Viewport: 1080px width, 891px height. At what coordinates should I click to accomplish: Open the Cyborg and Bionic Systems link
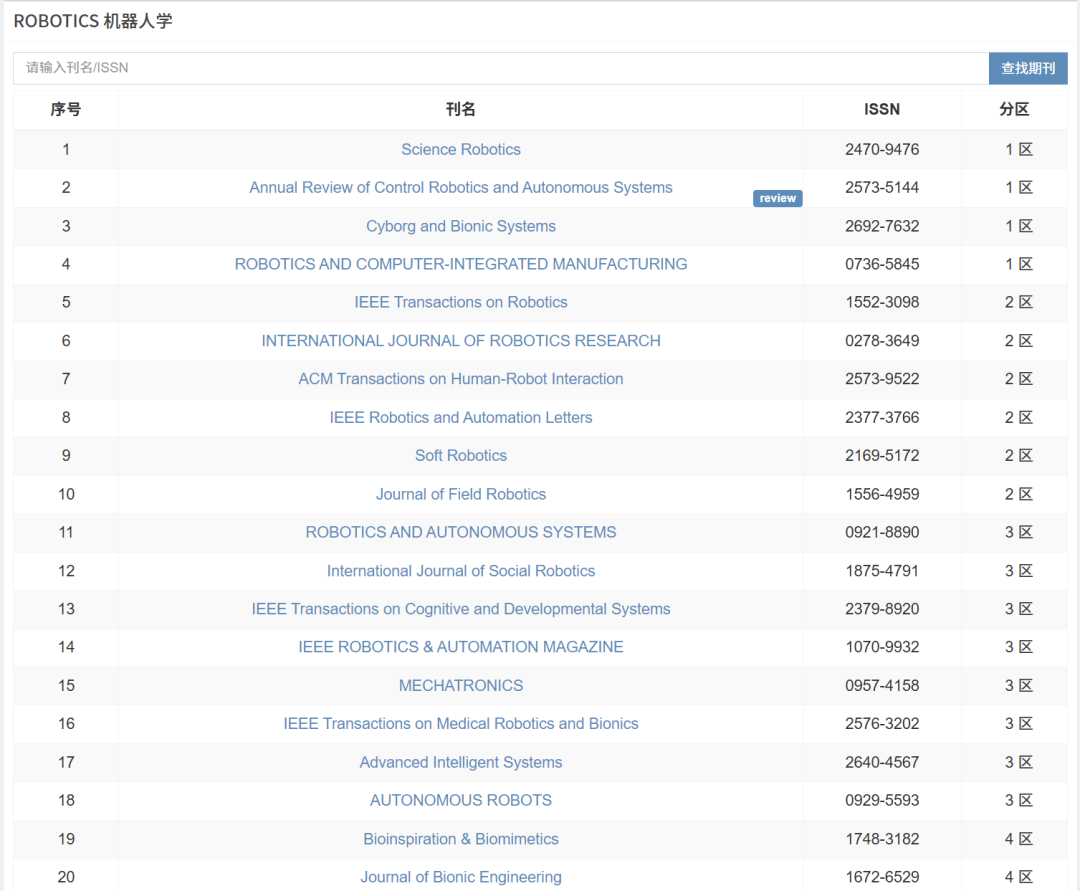click(461, 226)
